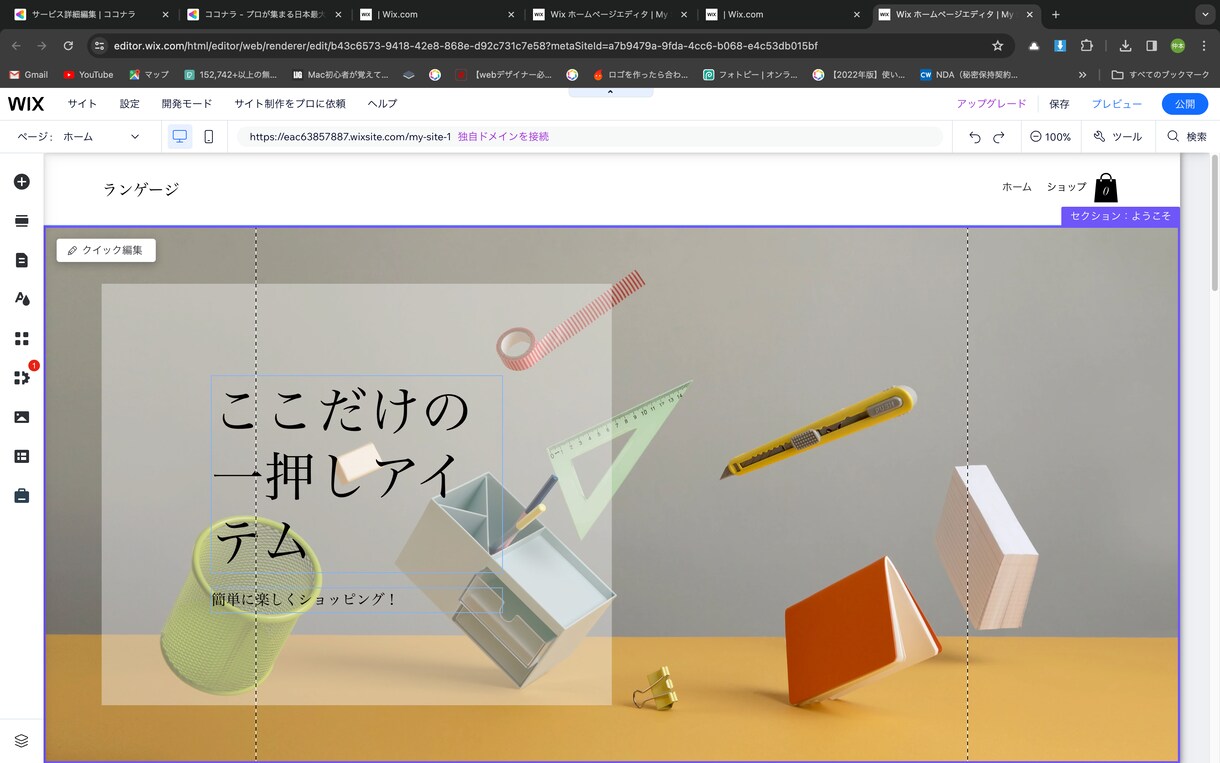Open the Gmail bookmark
The width and height of the screenshot is (1220, 763).
[28, 75]
